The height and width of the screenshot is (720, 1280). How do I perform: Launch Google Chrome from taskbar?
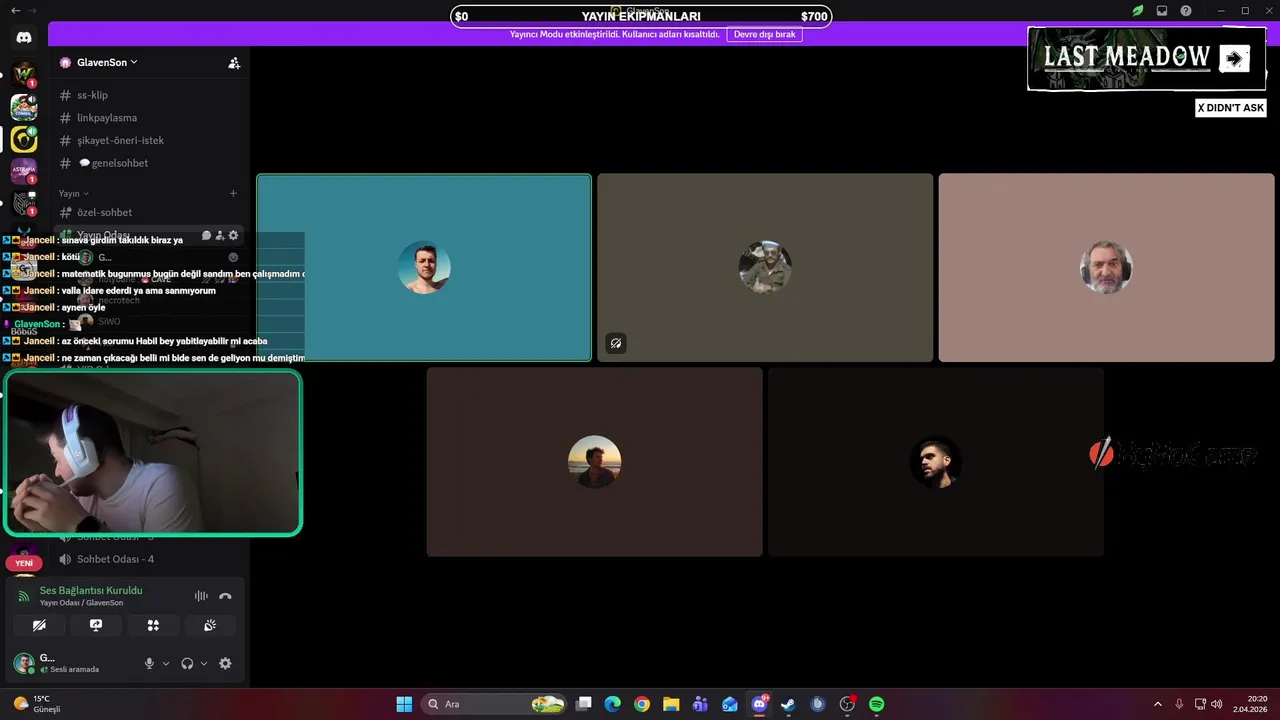tap(642, 704)
